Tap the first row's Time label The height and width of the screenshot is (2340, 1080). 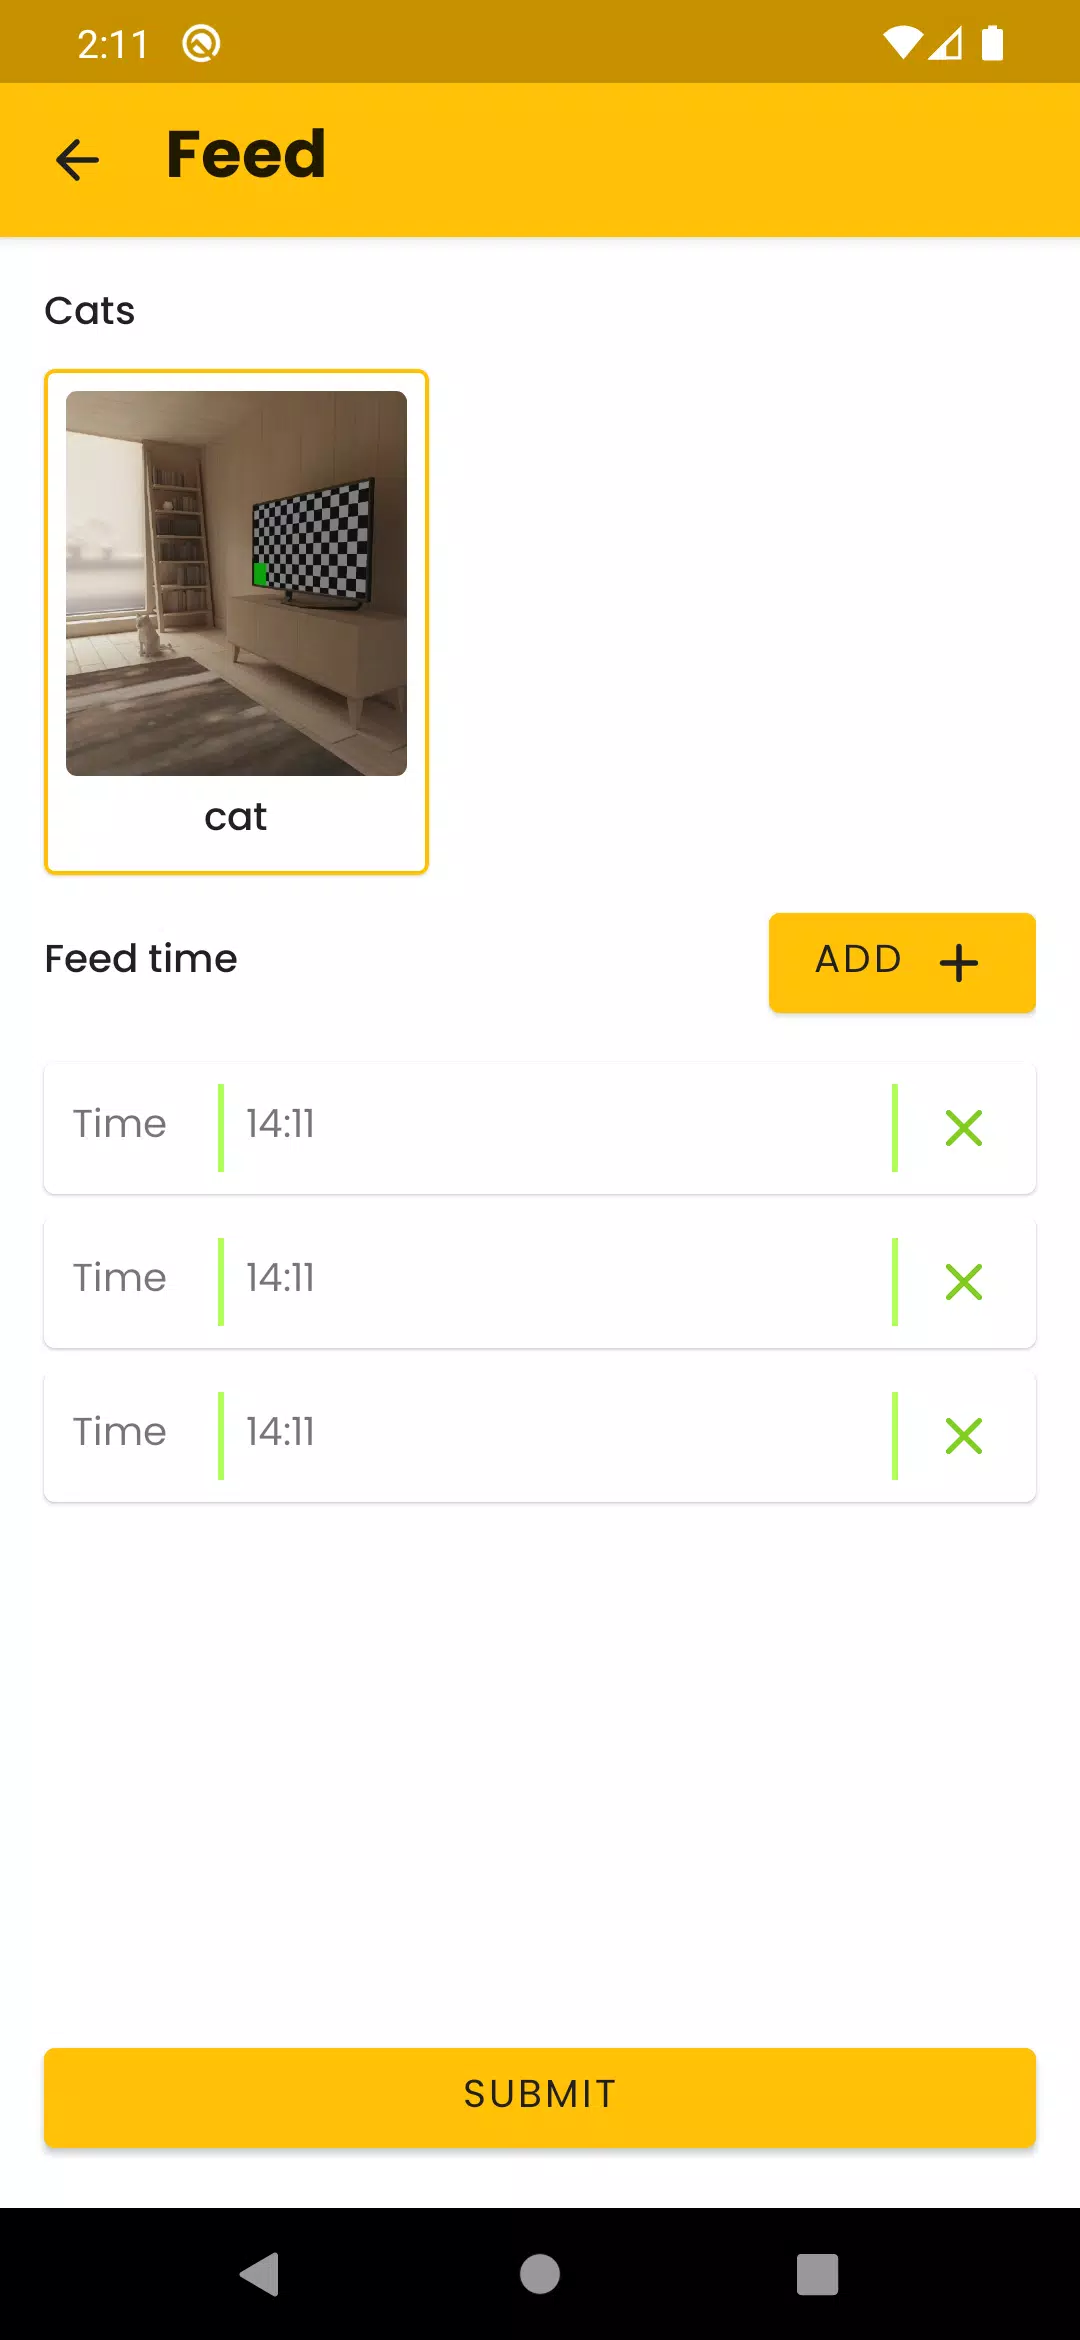[120, 1125]
